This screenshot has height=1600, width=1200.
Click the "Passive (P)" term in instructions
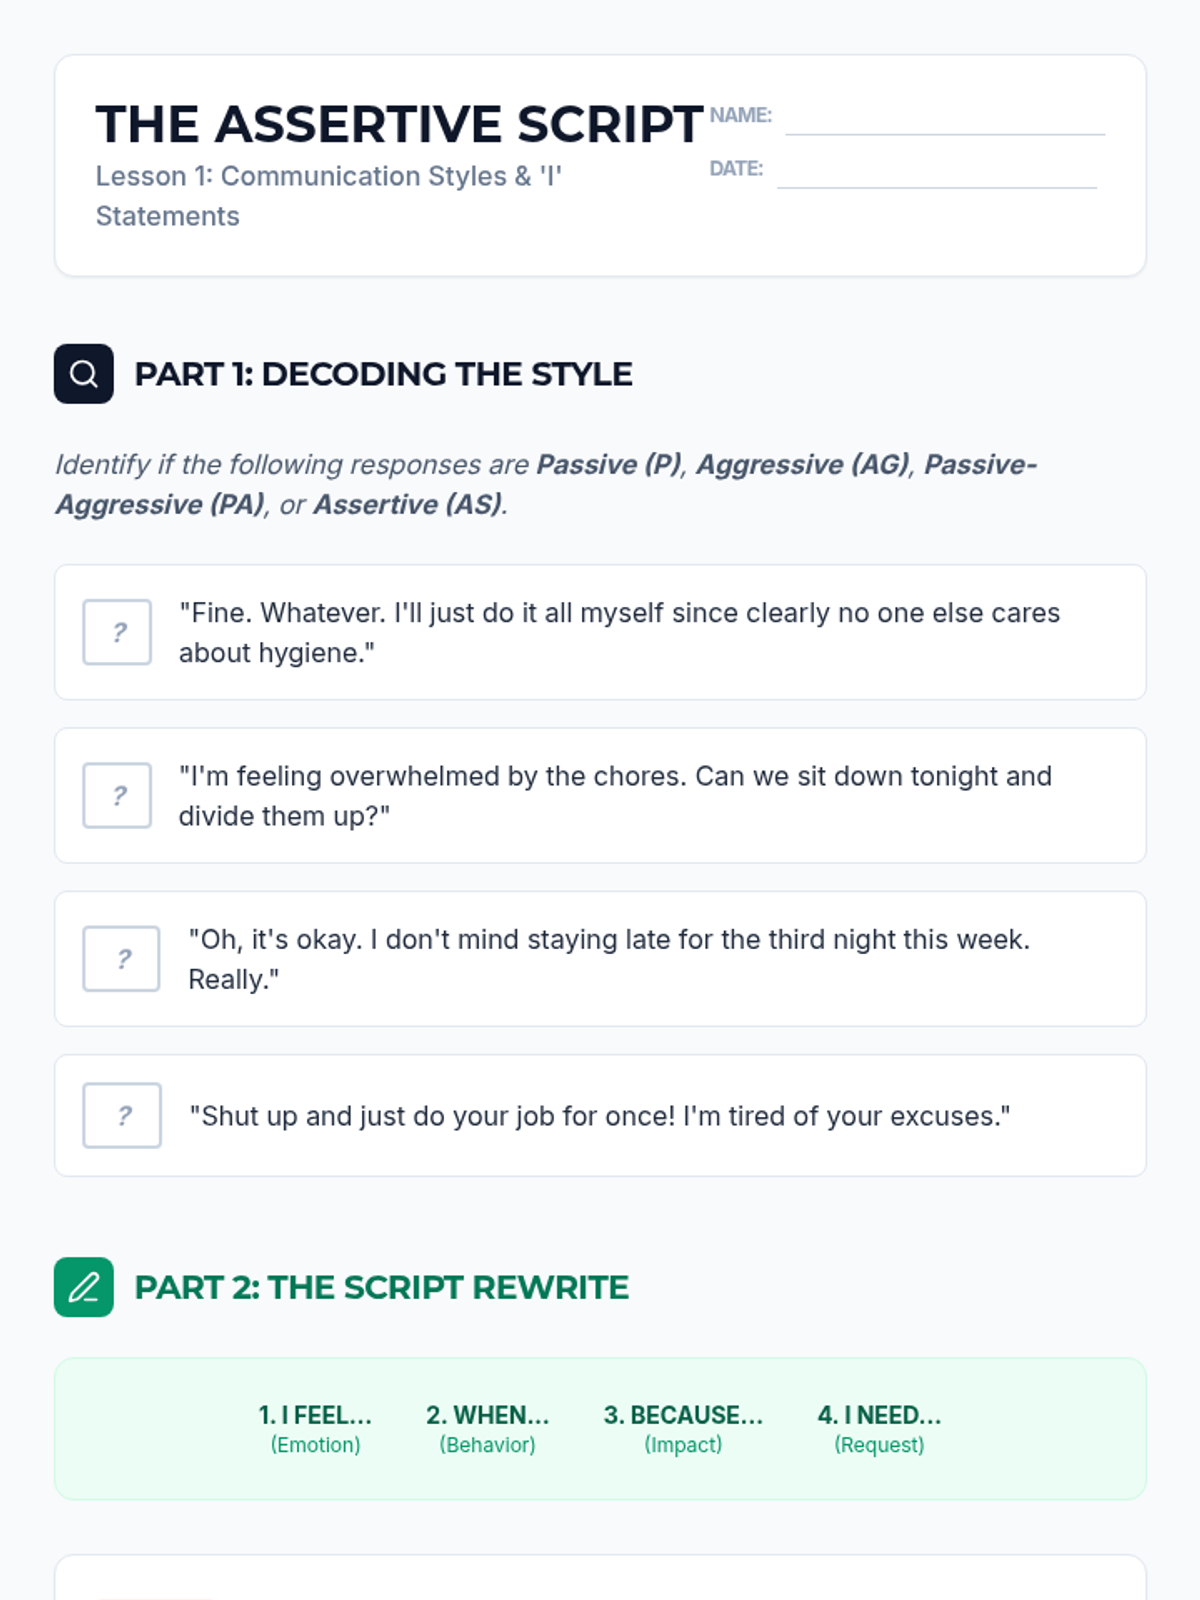(x=609, y=465)
